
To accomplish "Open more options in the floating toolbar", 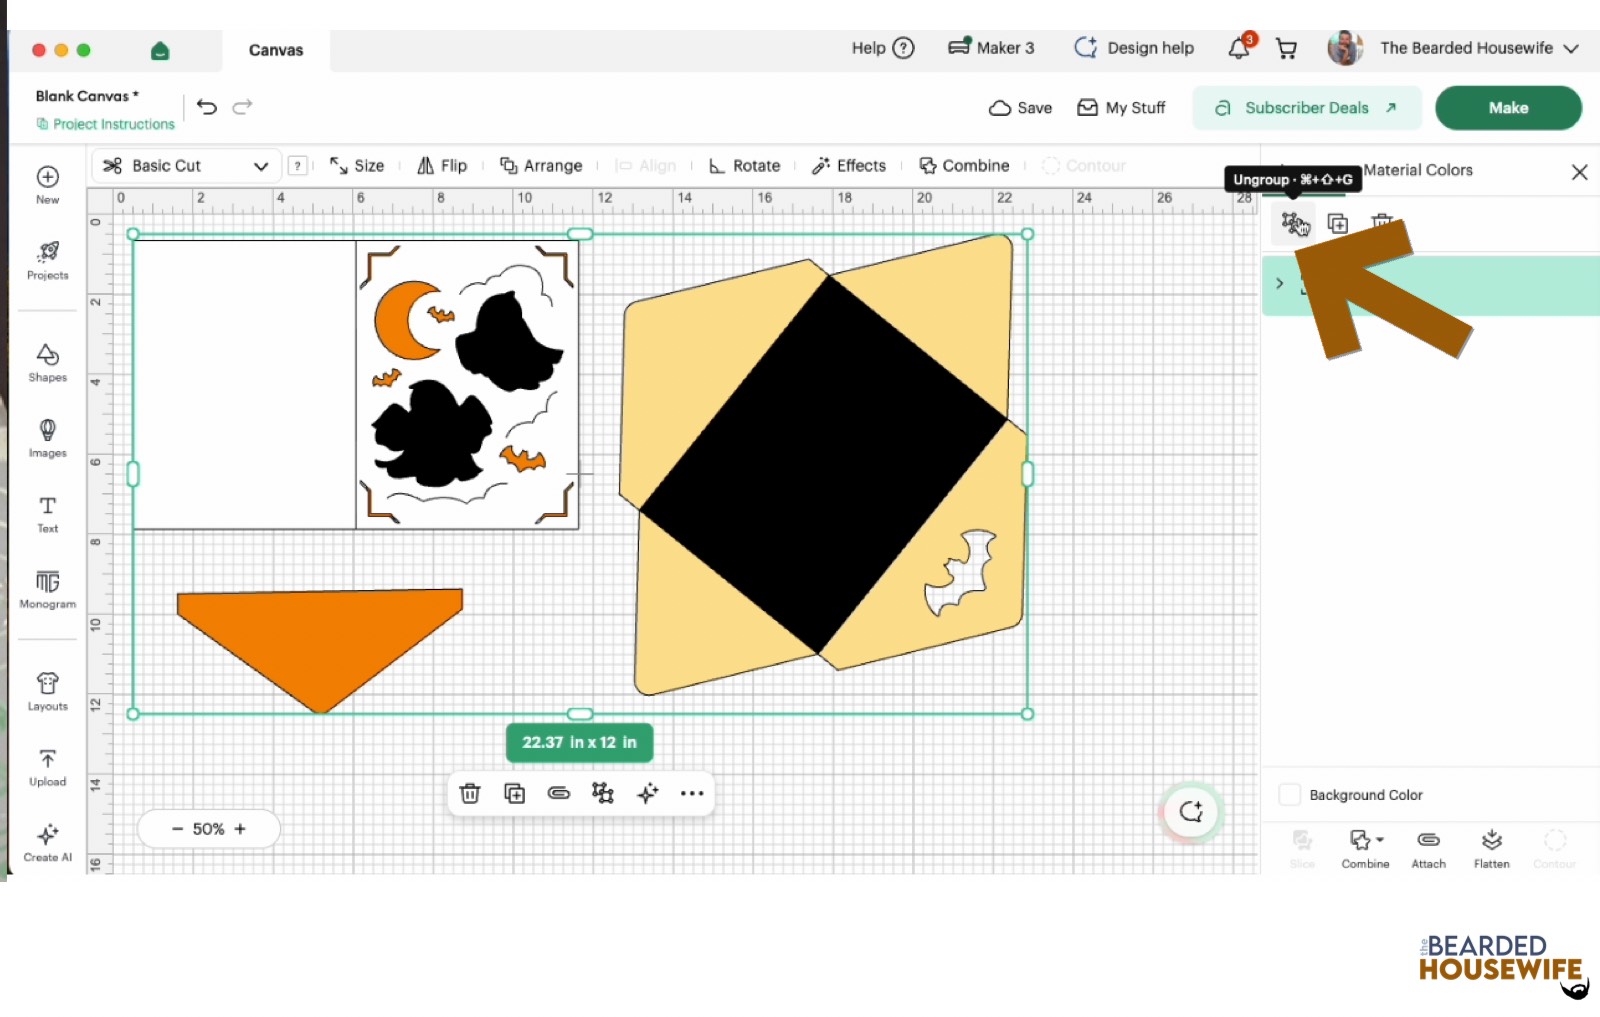I will pos(692,793).
